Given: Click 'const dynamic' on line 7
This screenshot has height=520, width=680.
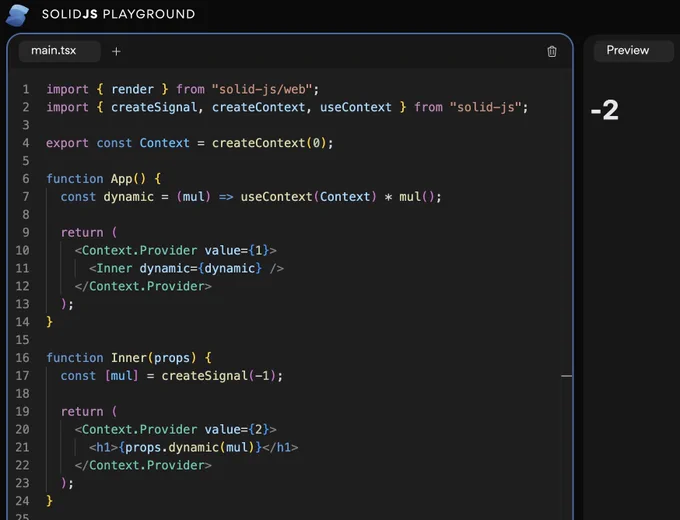Looking at the screenshot, I should 107,197.
